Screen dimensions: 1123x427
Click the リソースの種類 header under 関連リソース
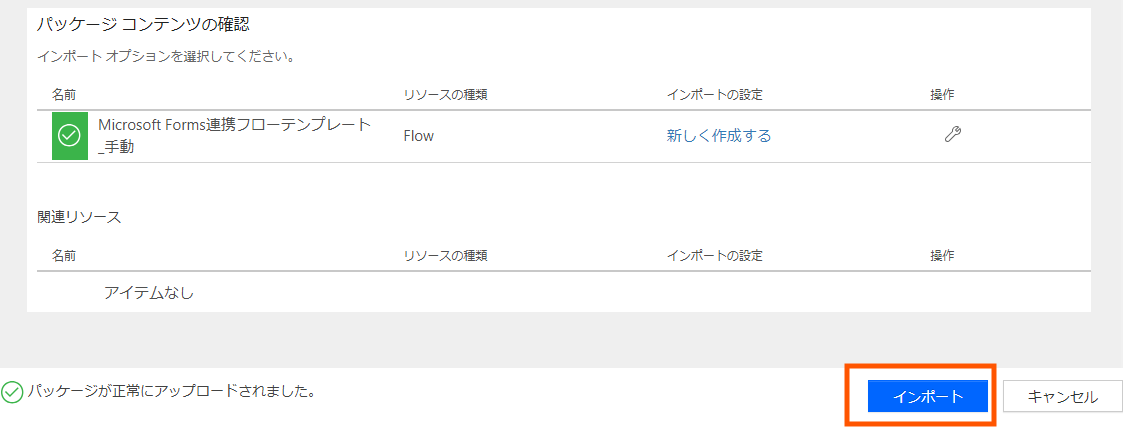coord(445,255)
